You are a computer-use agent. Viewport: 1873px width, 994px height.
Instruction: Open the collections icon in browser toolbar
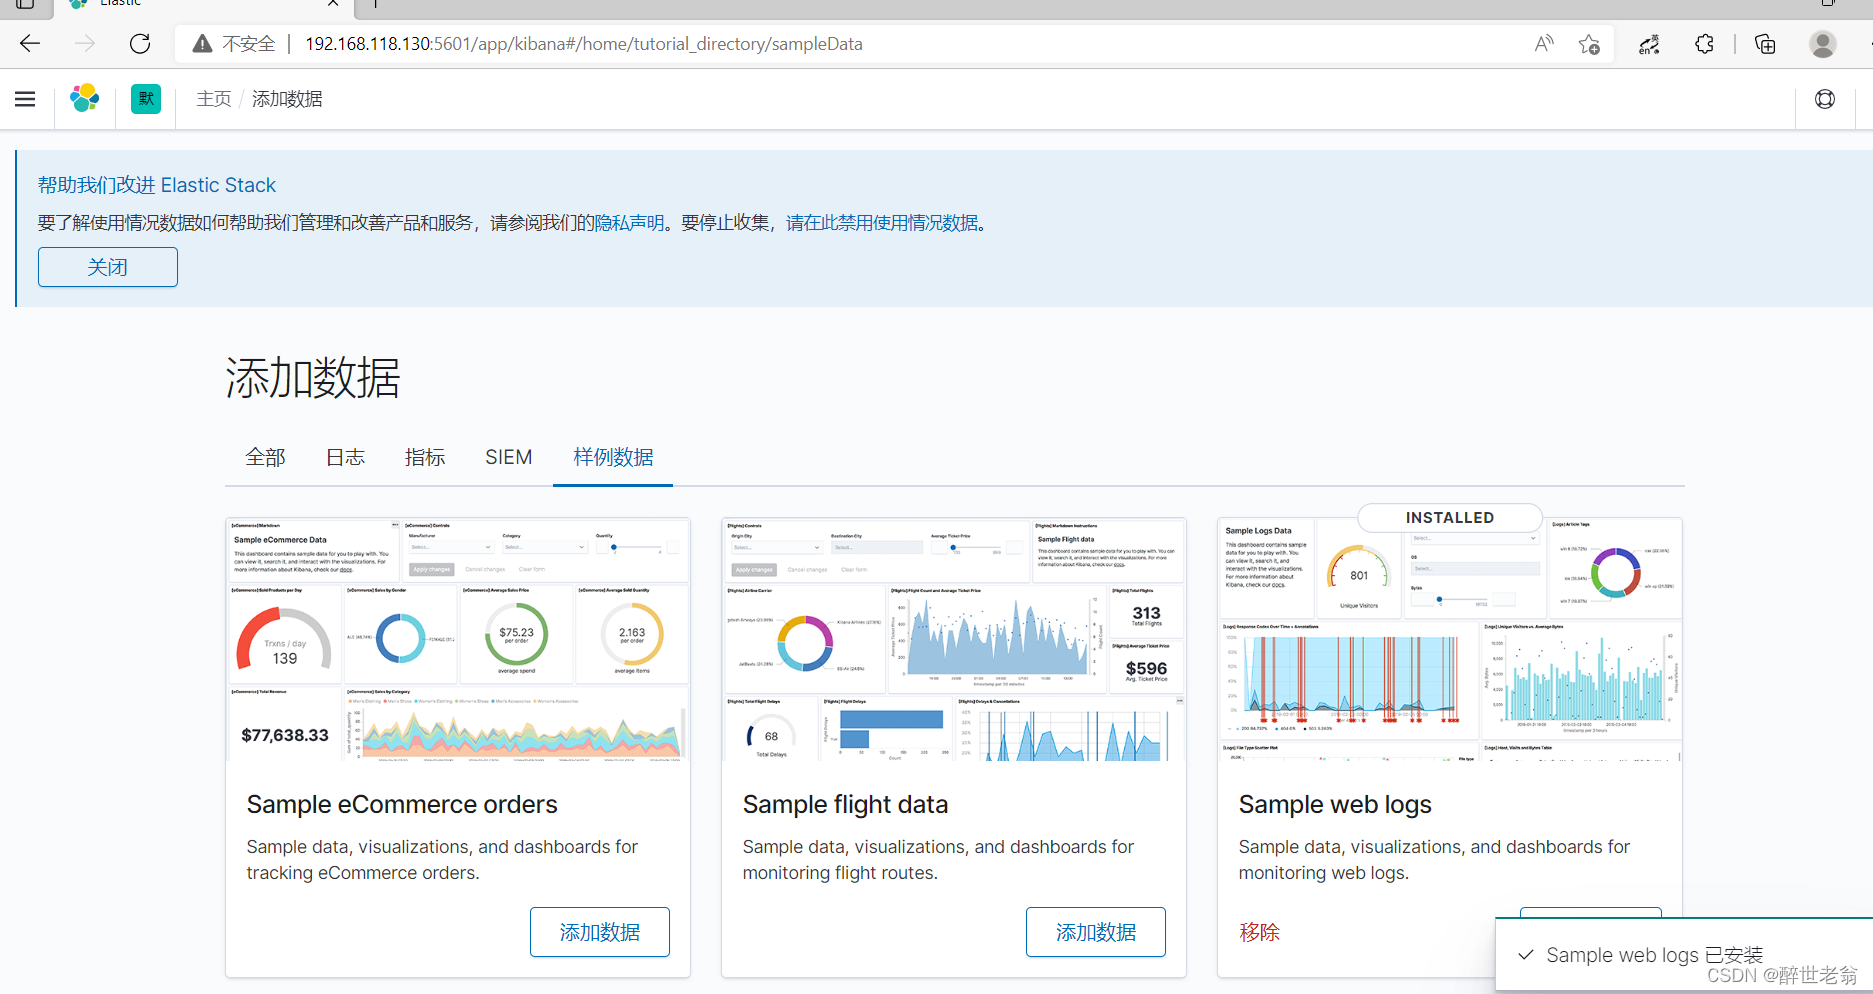click(1765, 44)
